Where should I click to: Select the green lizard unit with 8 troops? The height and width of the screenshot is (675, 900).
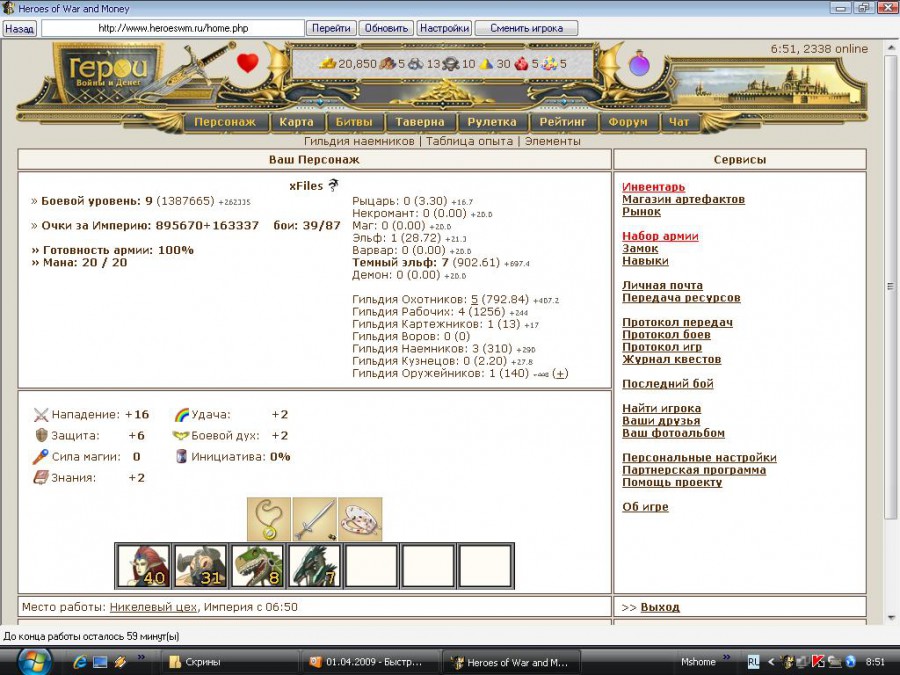(x=257, y=566)
